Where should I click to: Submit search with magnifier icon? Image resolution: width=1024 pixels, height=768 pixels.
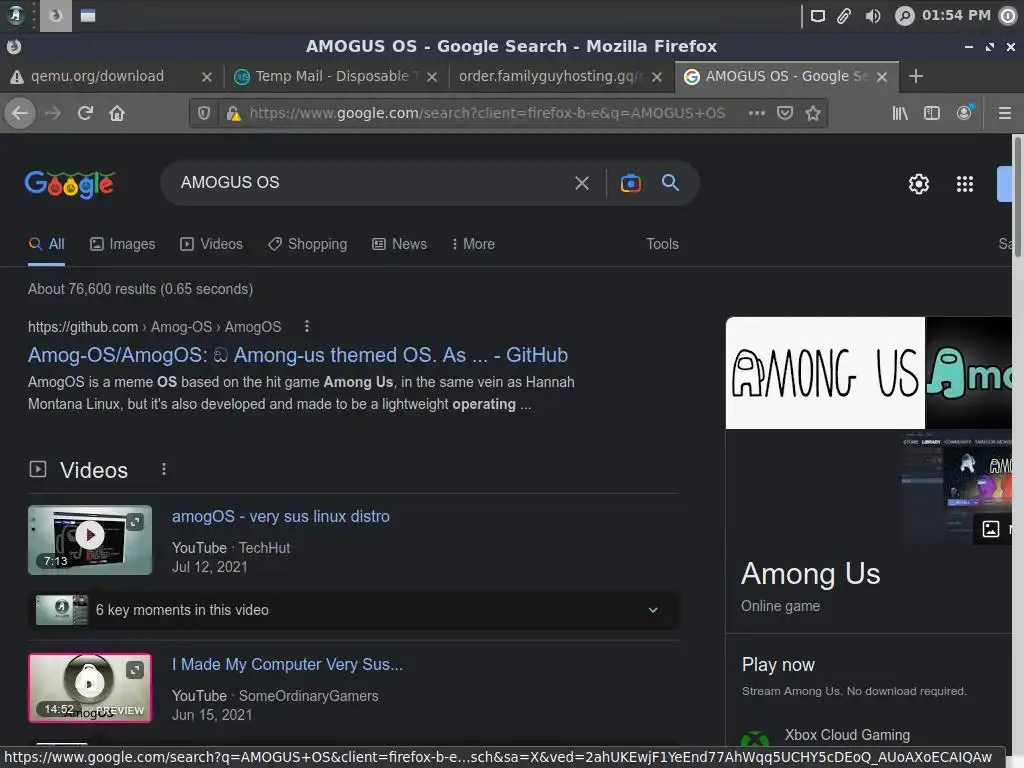[670, 183]
